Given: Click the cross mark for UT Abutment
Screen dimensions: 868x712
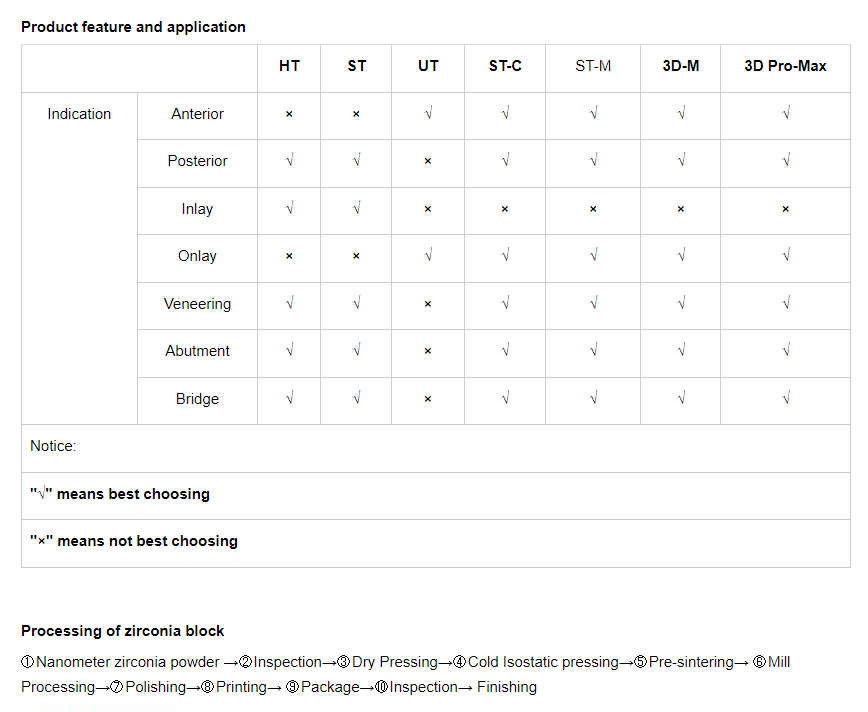Looking at the screenshot, I should tap(428, 351).
